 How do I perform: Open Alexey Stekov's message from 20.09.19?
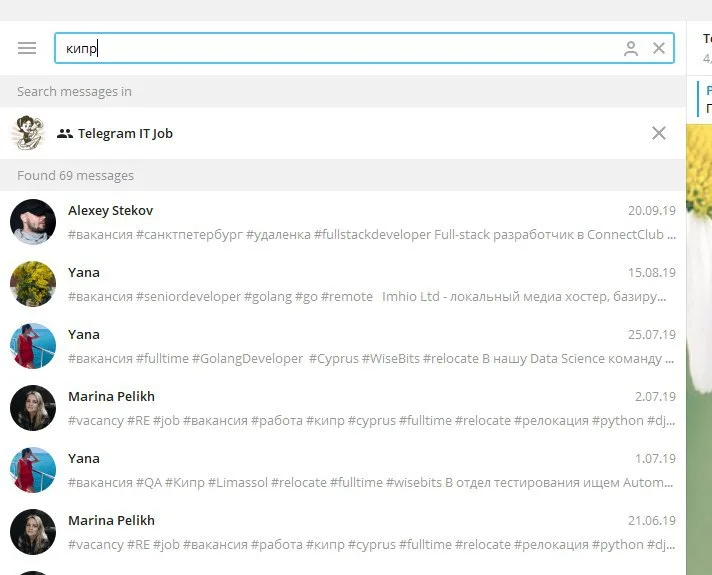tap(370, 222)
